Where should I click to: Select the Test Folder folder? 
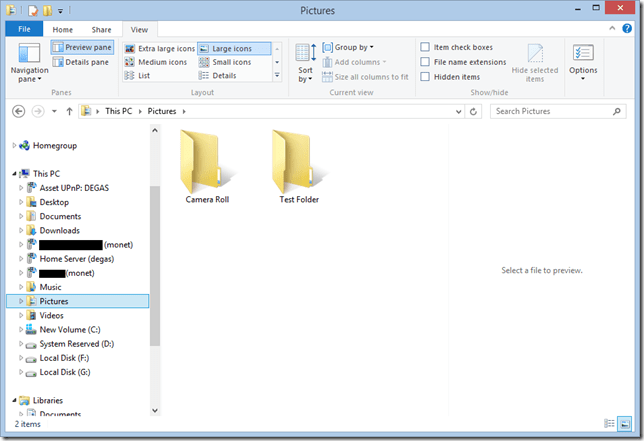click(x=299, y=167)
